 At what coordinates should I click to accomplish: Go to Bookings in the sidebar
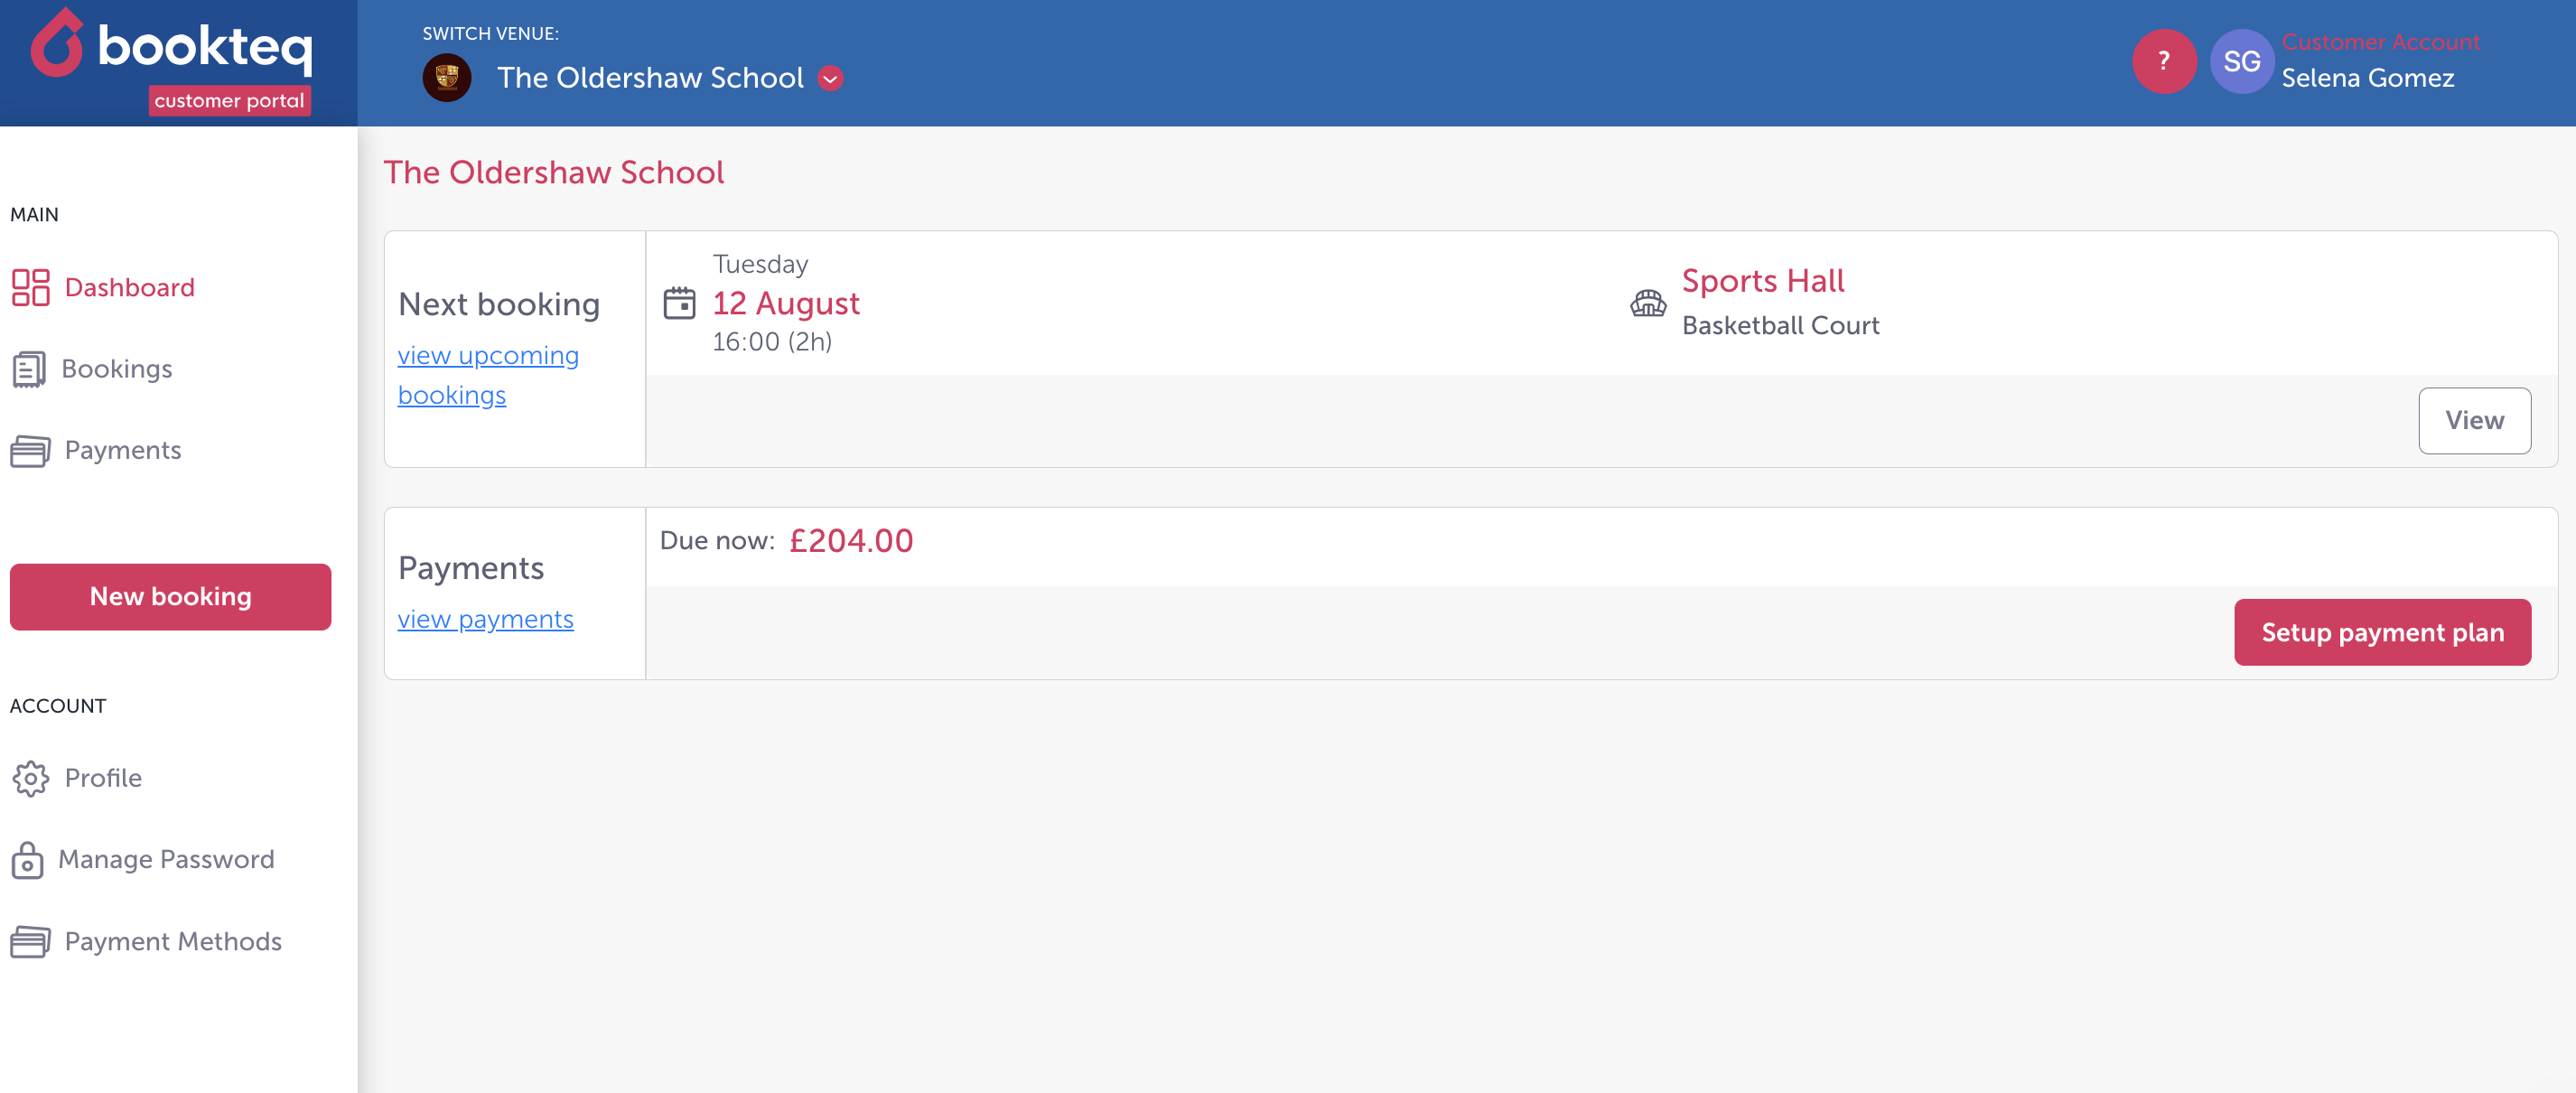point(117,369)
